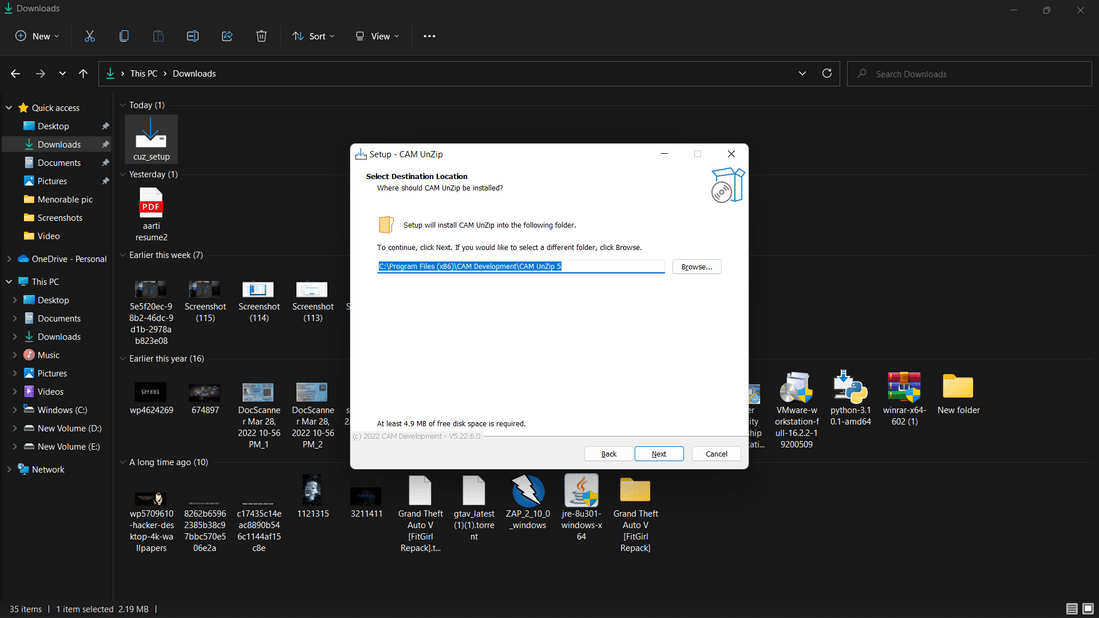Click Next in the CAM UnZip setup
The height and width of the screenshot is (618, 1099).
pyautogui.click(x=659, y=454)
